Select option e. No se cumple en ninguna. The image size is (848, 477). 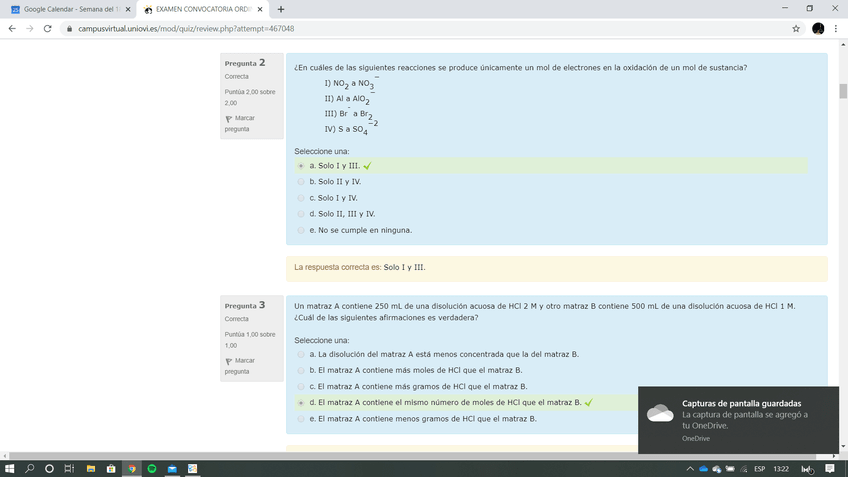pyautogui.click(x=301, y=230)
